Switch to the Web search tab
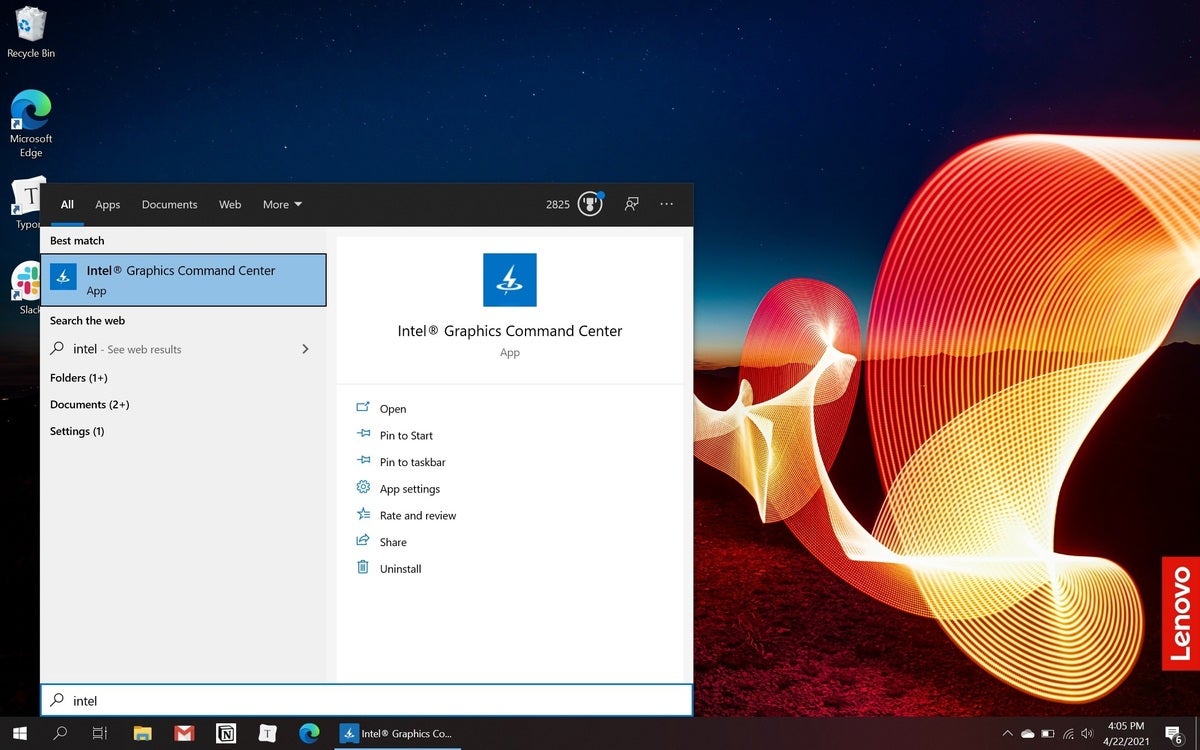 click(x=230, y=204)
